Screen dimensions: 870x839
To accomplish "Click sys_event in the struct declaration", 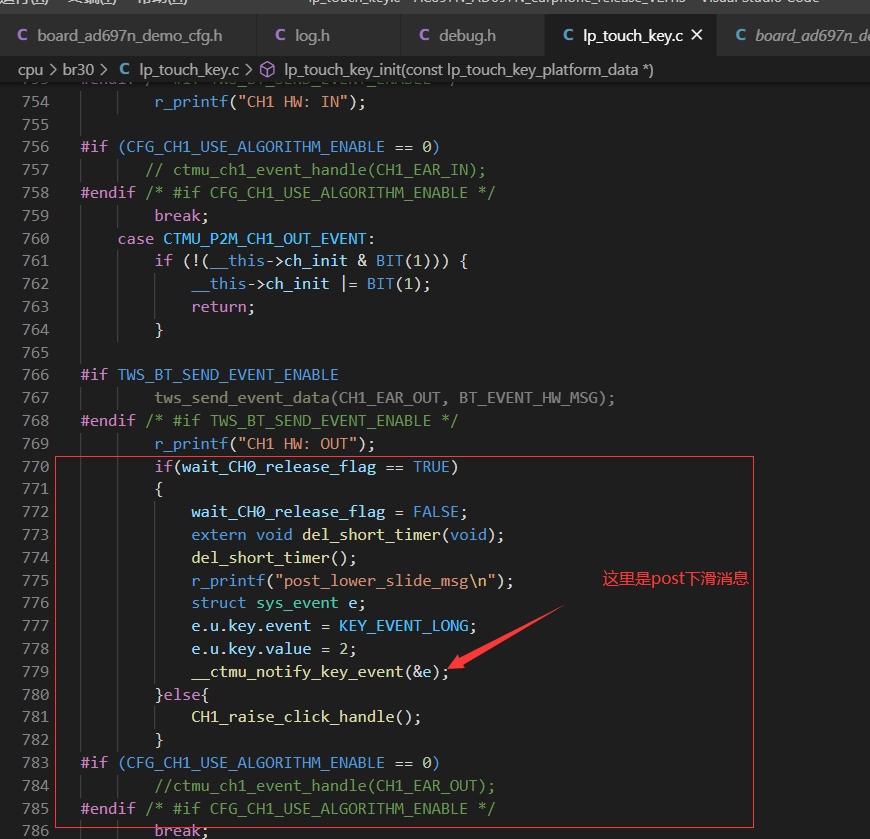I will 297,603.
